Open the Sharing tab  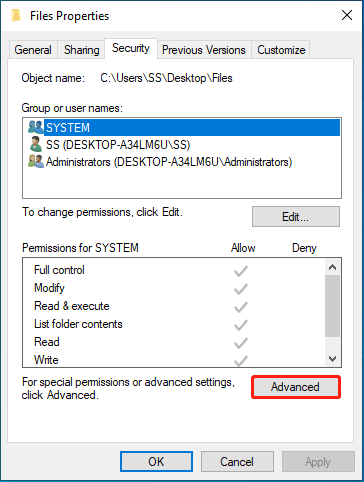tap(82, 50)
